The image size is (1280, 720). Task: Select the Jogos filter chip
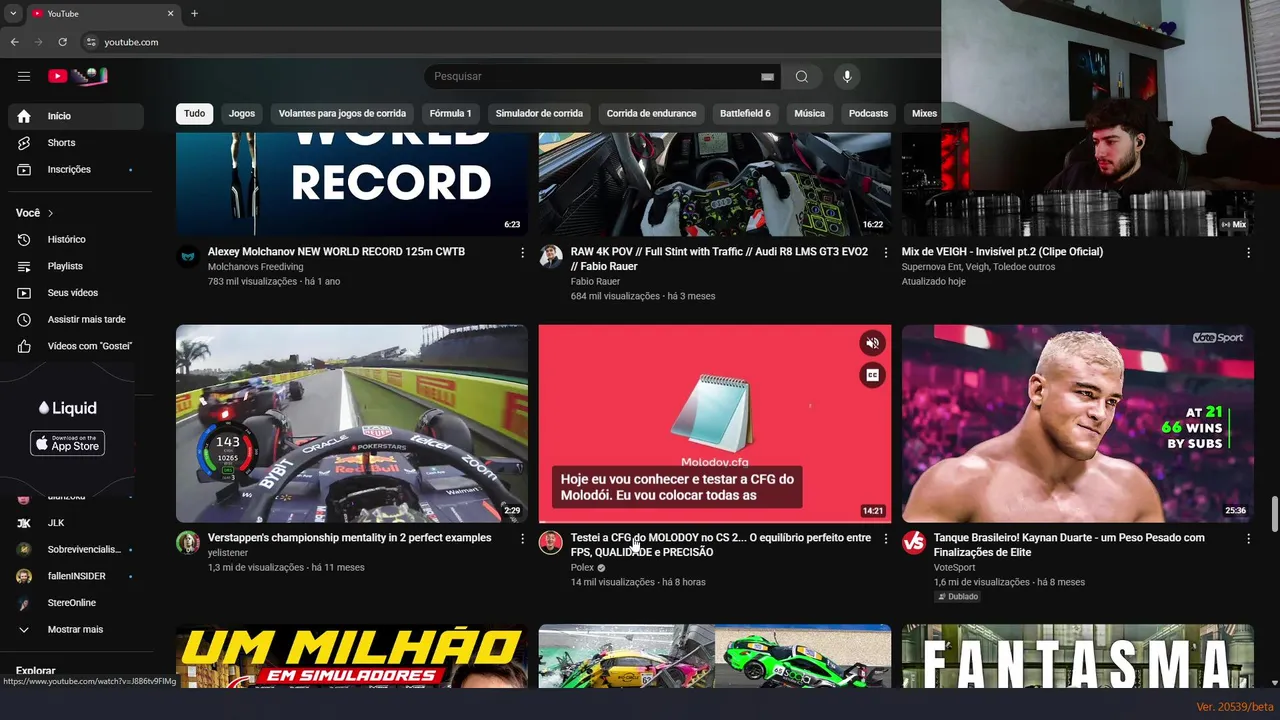pos(242,113)
